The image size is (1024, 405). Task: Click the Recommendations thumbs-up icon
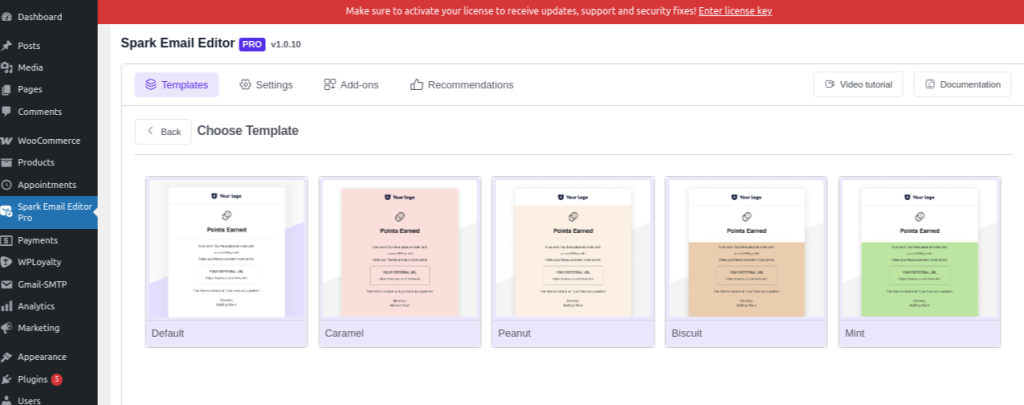[417, 84]
